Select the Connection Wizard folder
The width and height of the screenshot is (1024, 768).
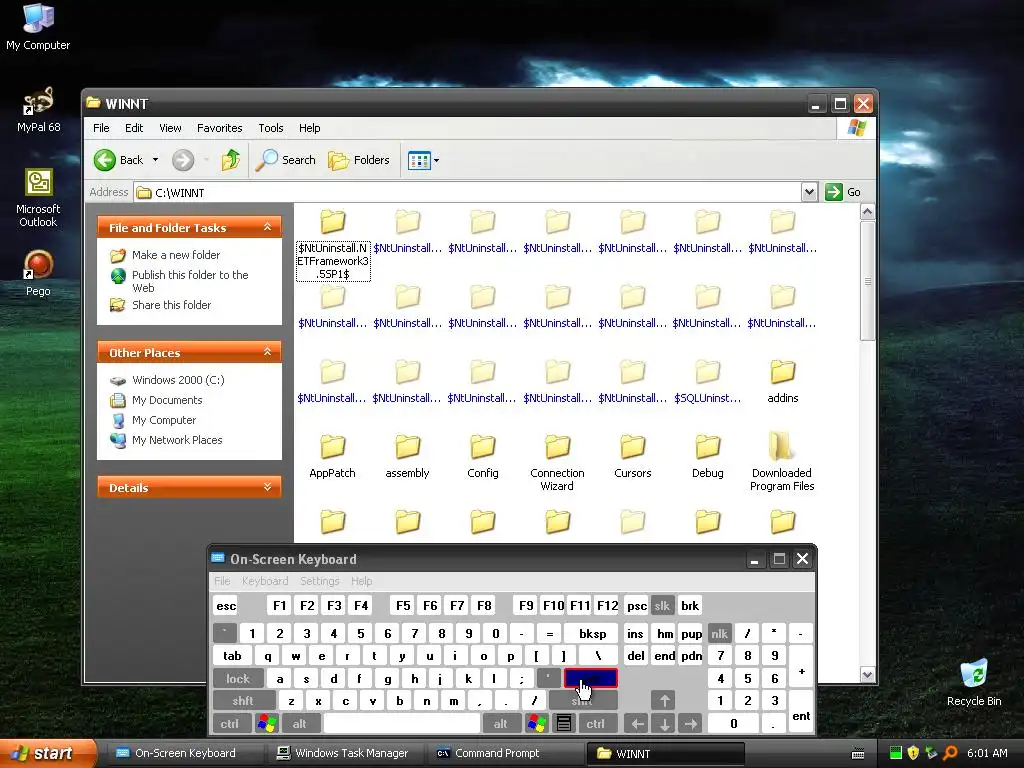[x=557, y=464]
